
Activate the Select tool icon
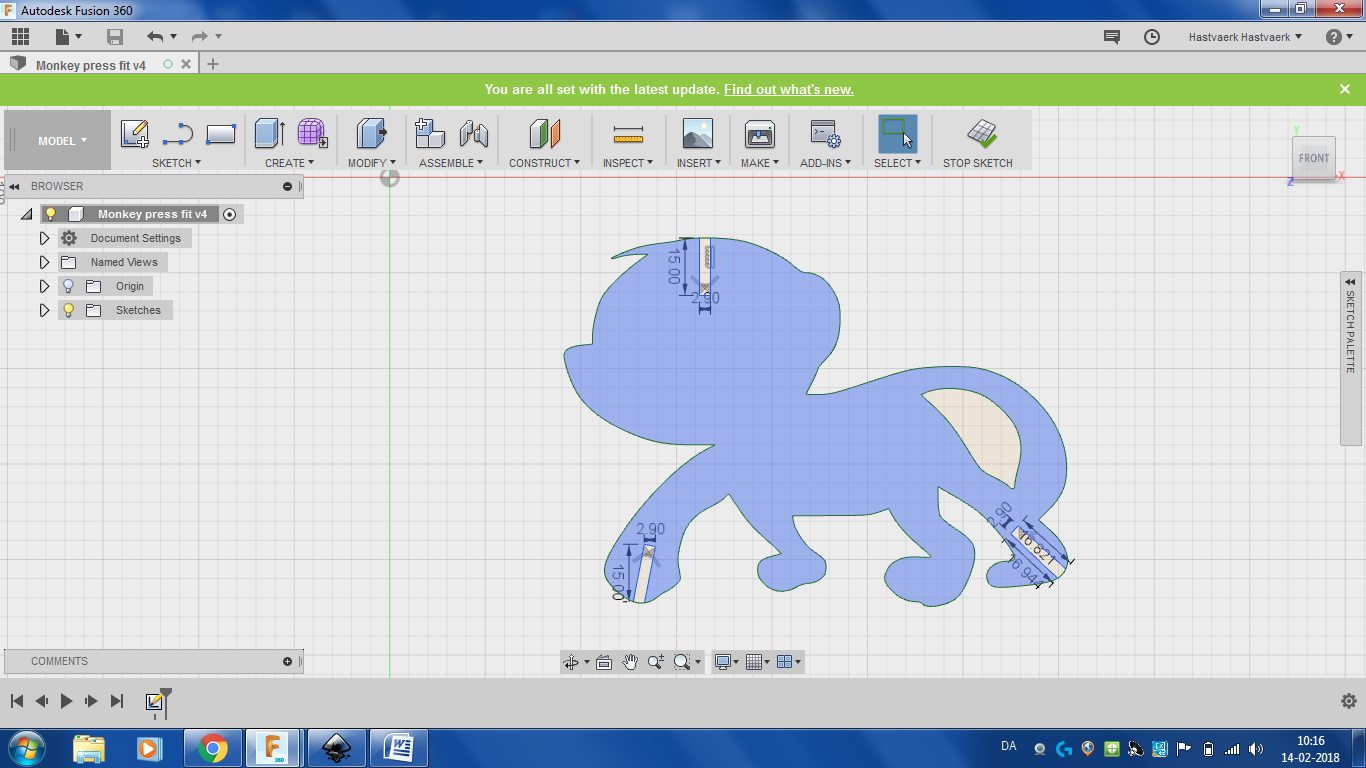[x=897, y=133]
